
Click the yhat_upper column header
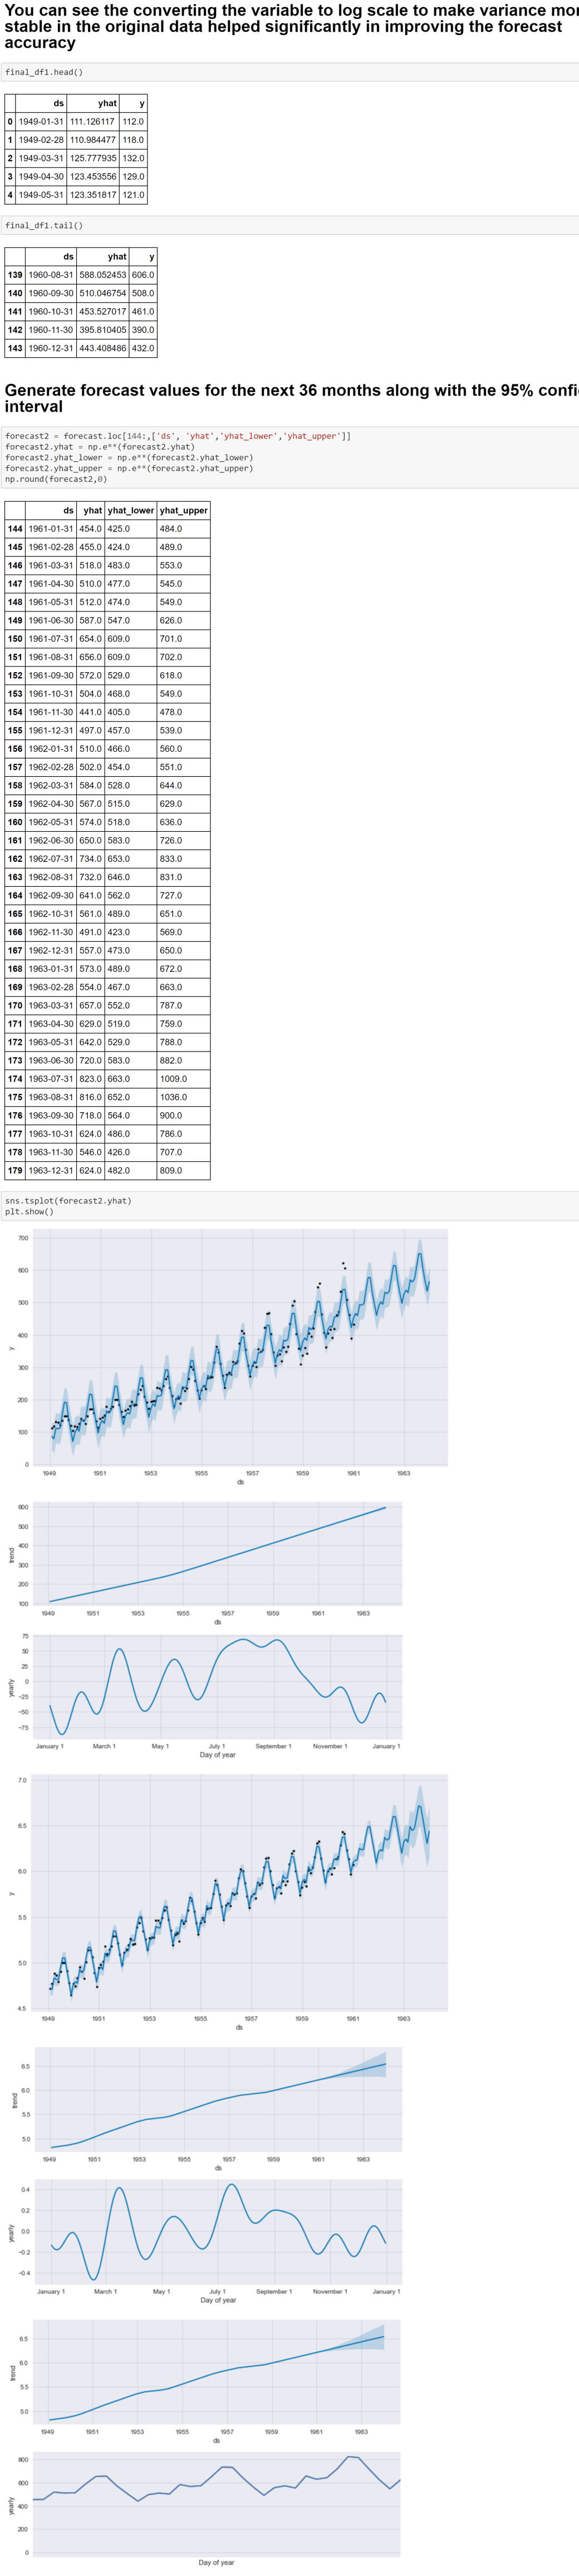184,510
